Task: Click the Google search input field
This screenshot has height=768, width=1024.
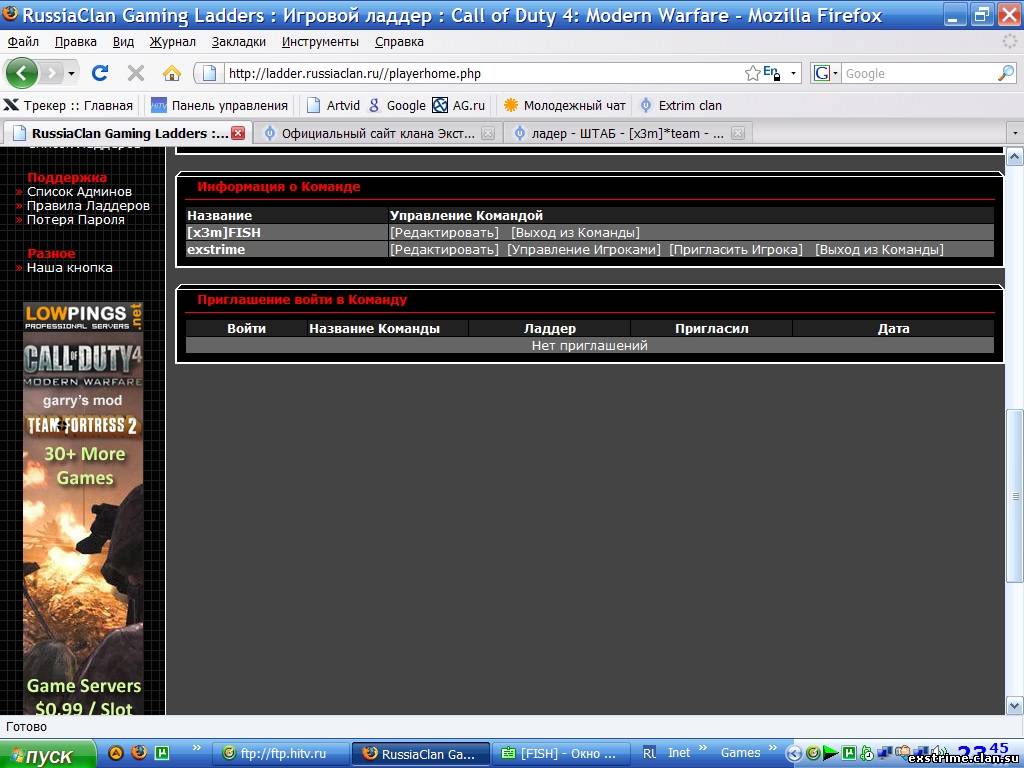Action: click(x=915, y=73)
